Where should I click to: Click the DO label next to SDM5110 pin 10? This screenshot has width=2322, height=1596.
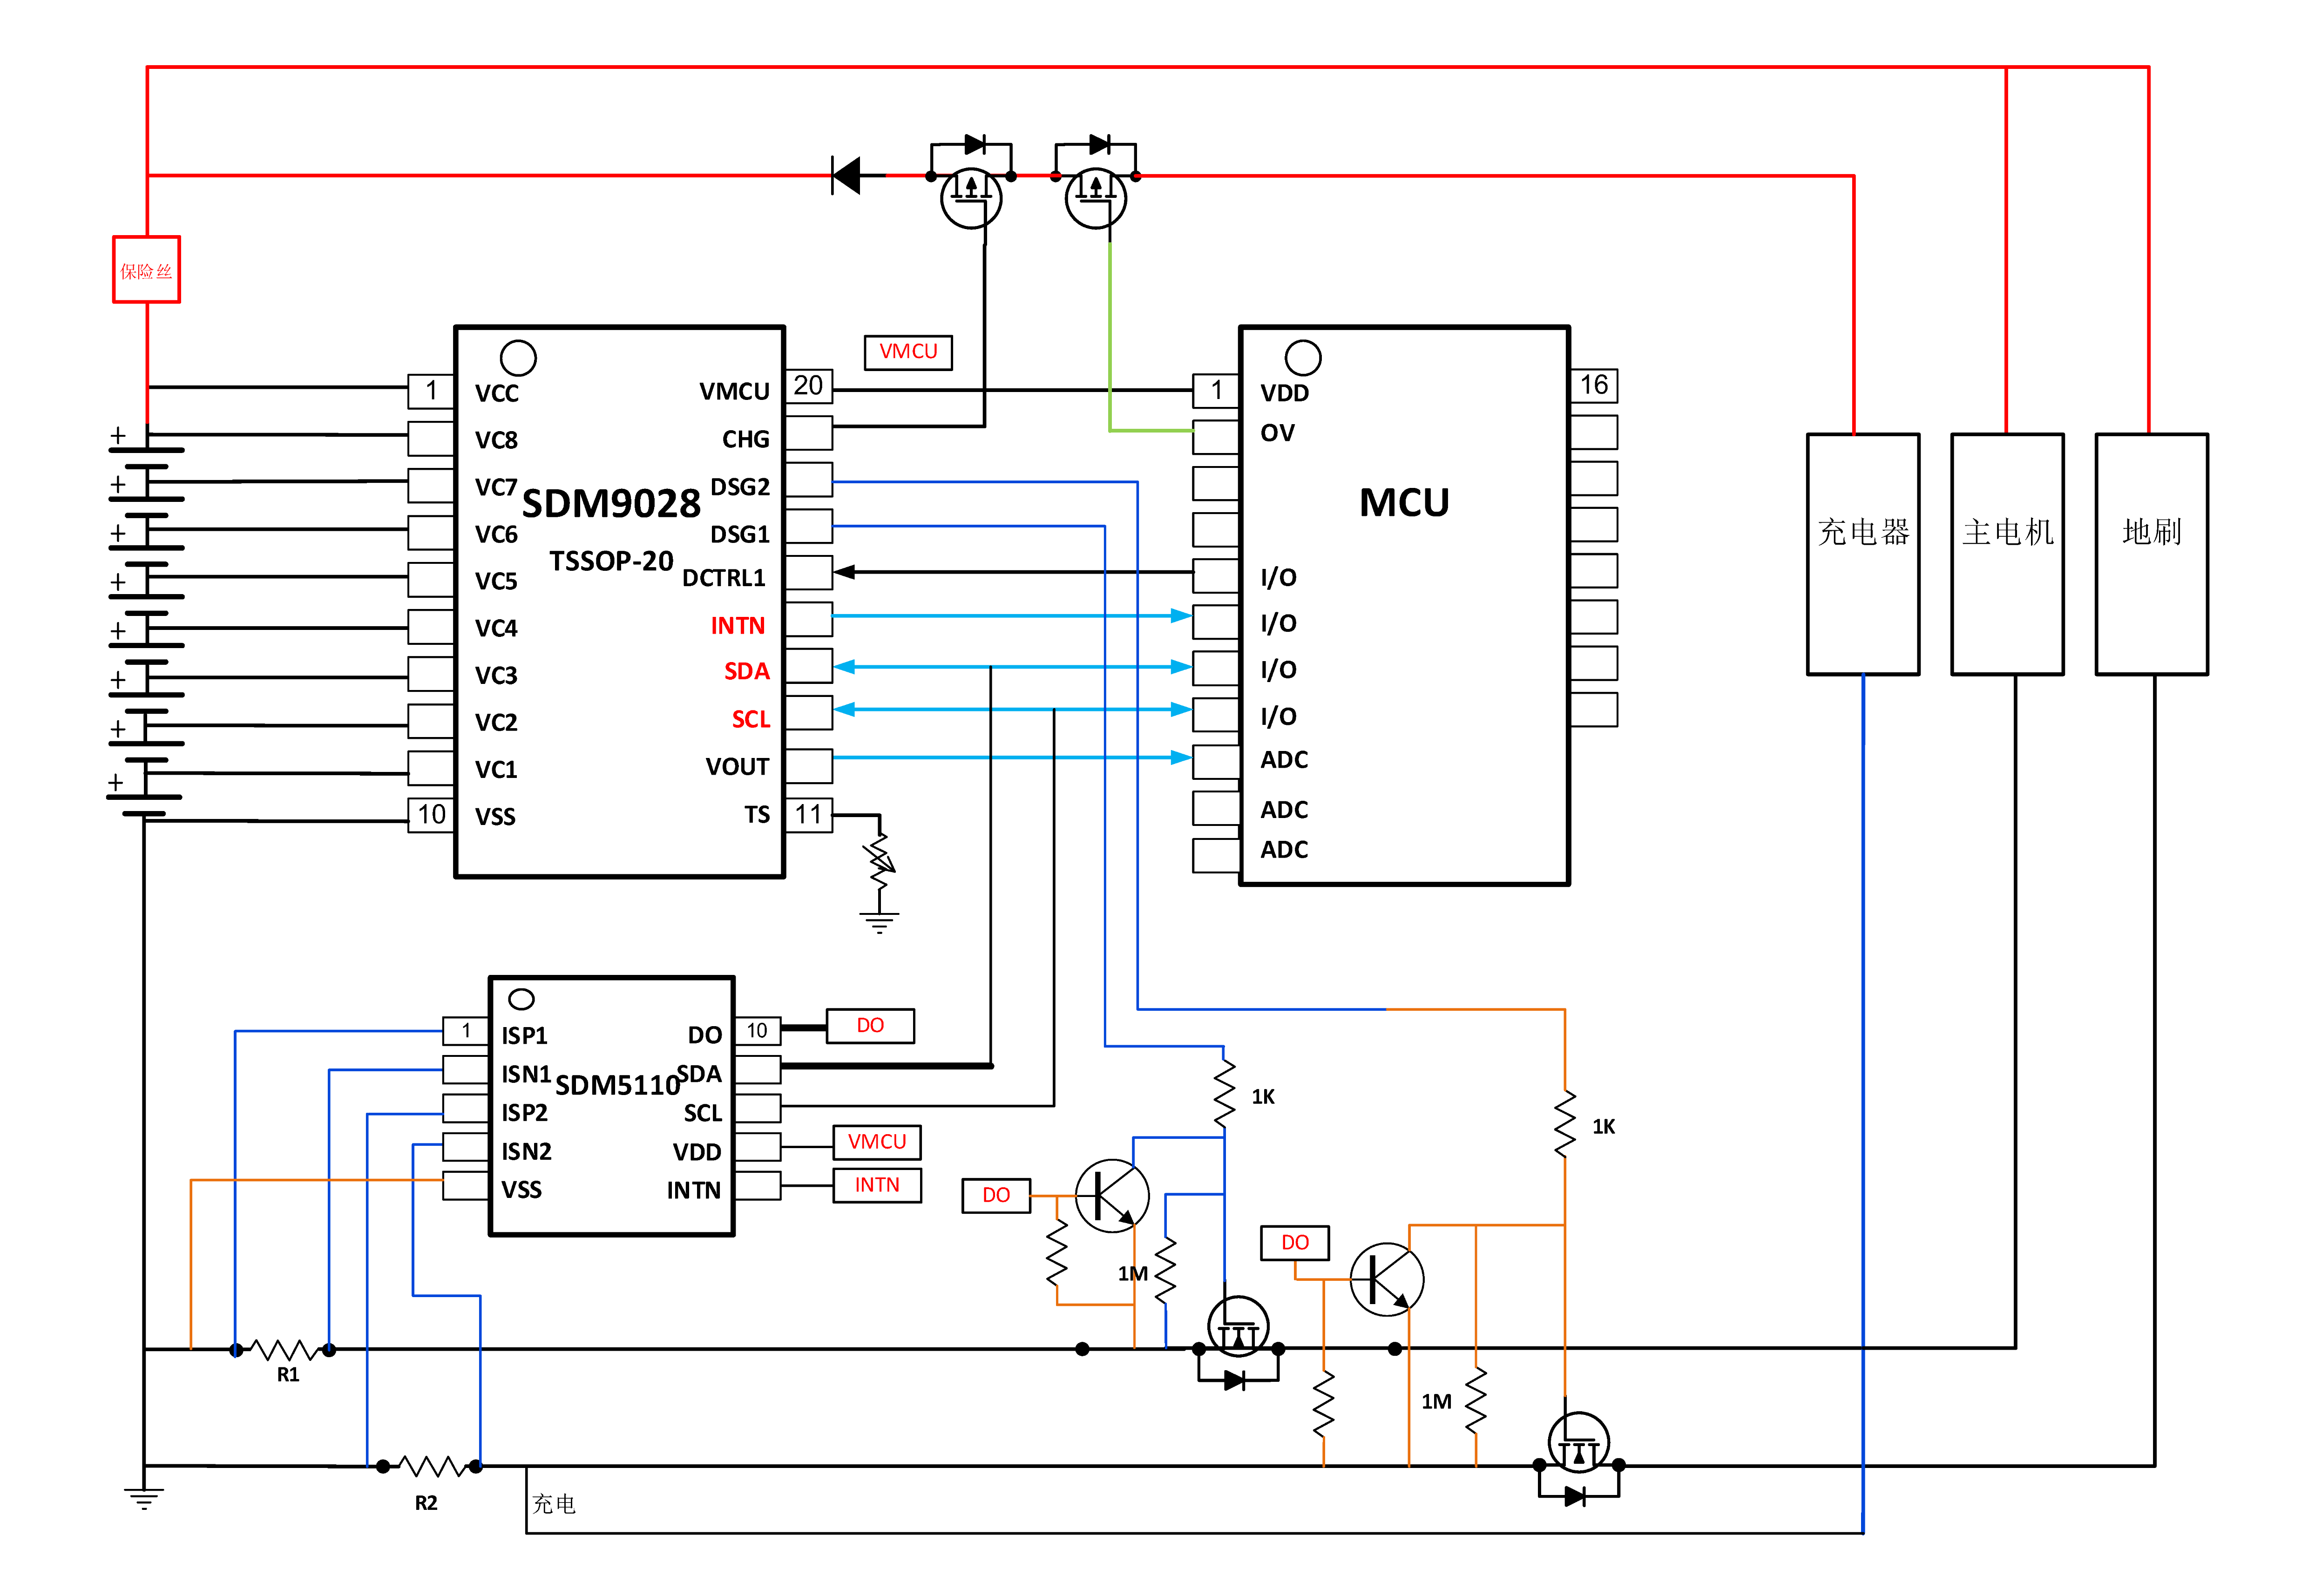[870, 1026]
